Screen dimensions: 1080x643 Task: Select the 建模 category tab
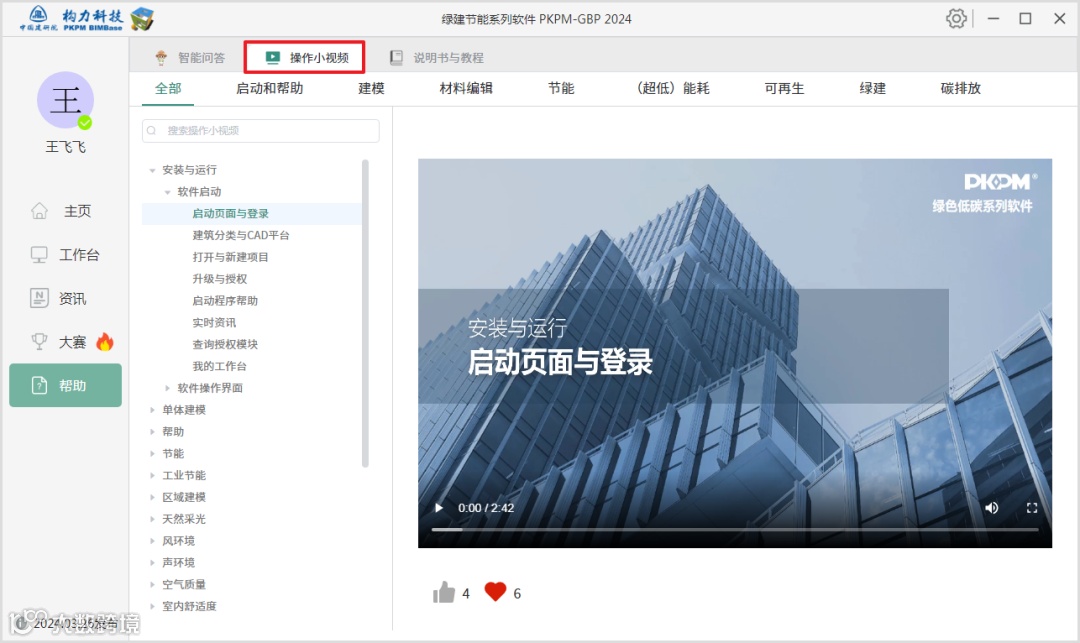tap(371, 88)
